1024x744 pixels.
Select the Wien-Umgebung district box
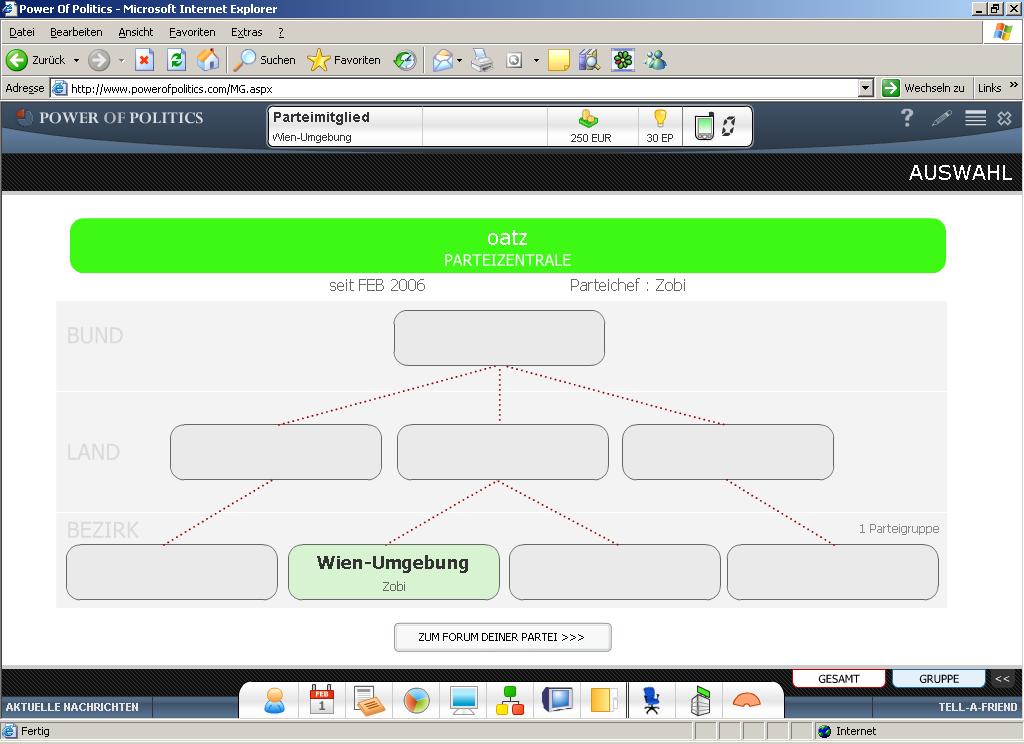click(393, 572)
